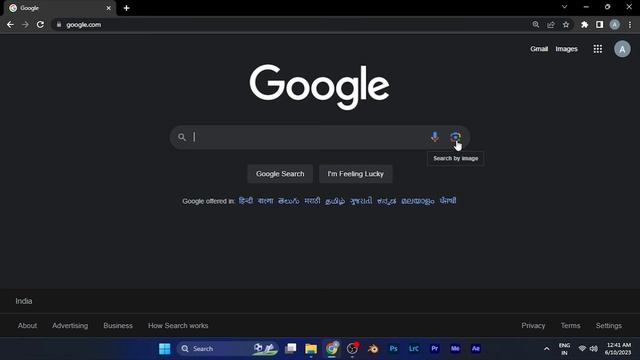Switch Google to Hindi language
The image size is (640, 360).
246,201
